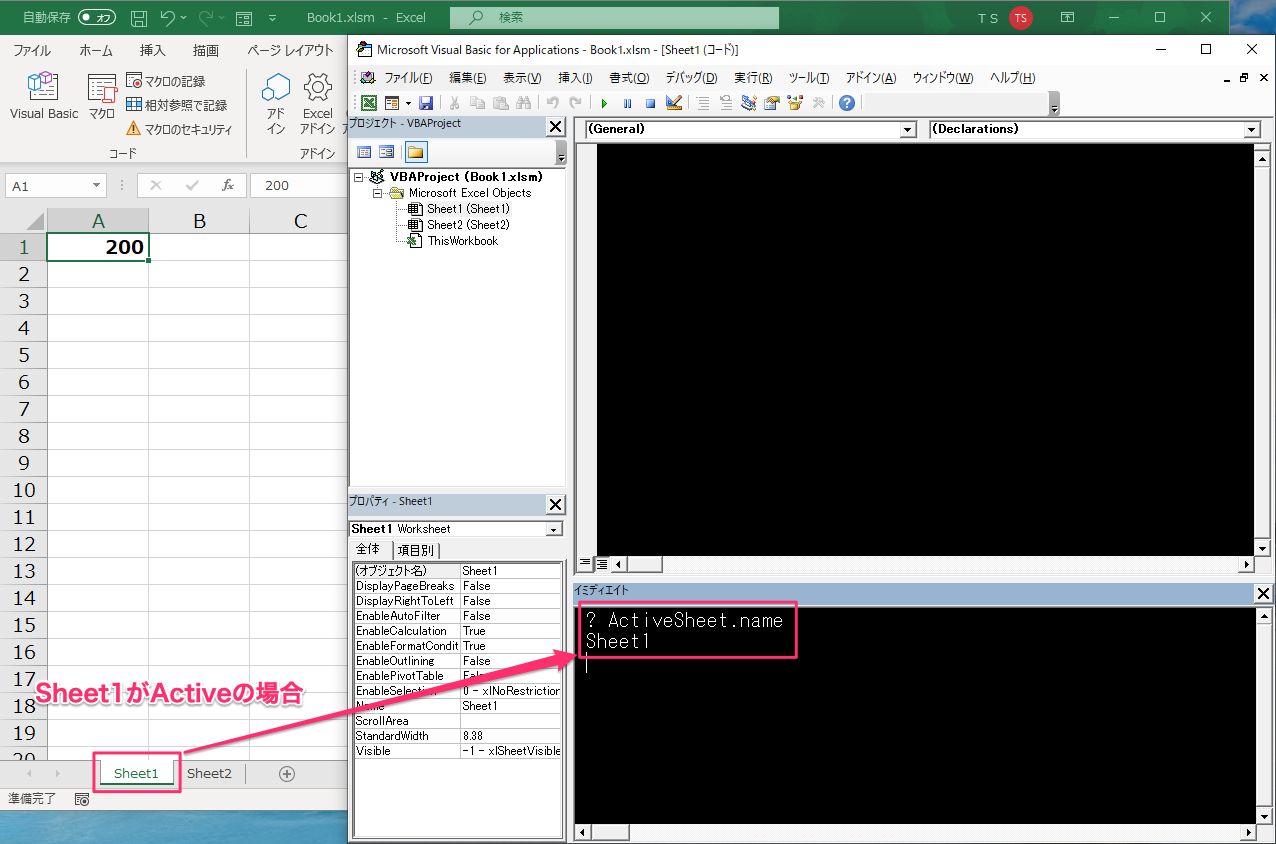Open the デバッグ(D) menu
Viewport: 1276px width, 844px height.
pyautogui.click(x=691, y=78)
